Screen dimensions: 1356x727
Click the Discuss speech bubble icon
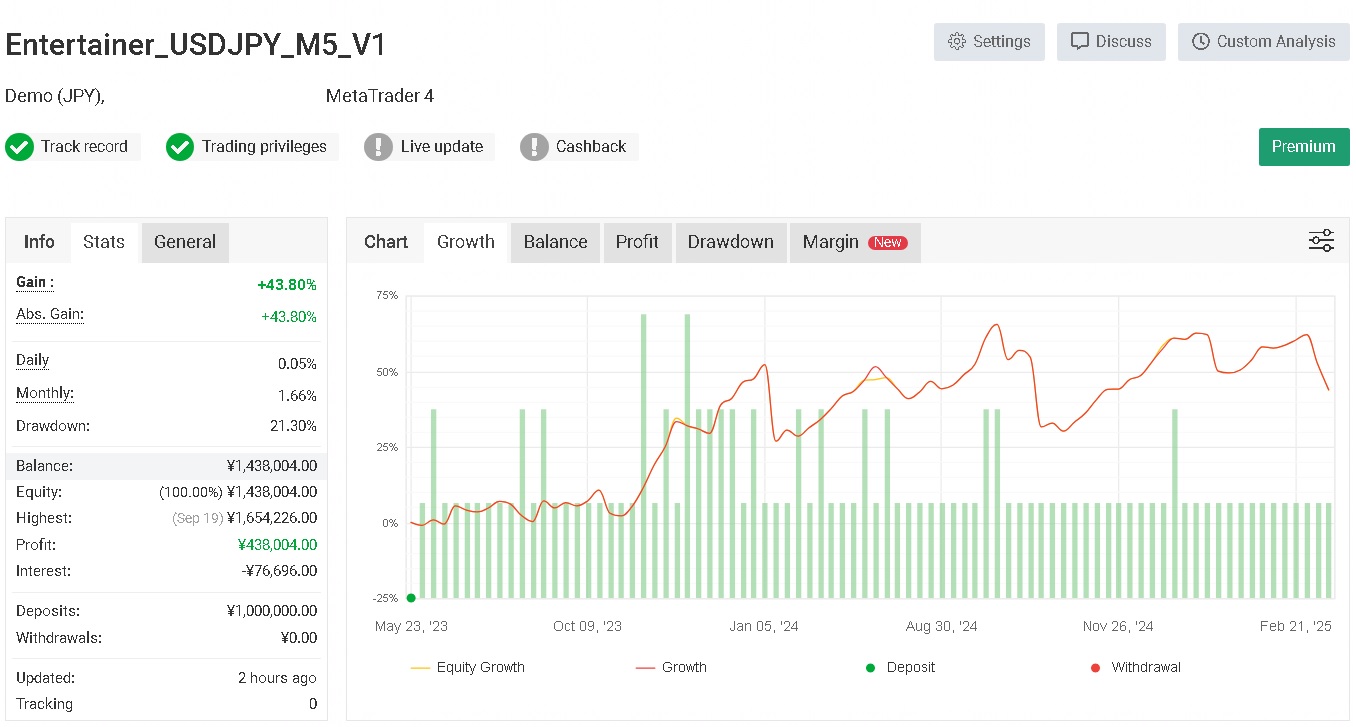1079,42
